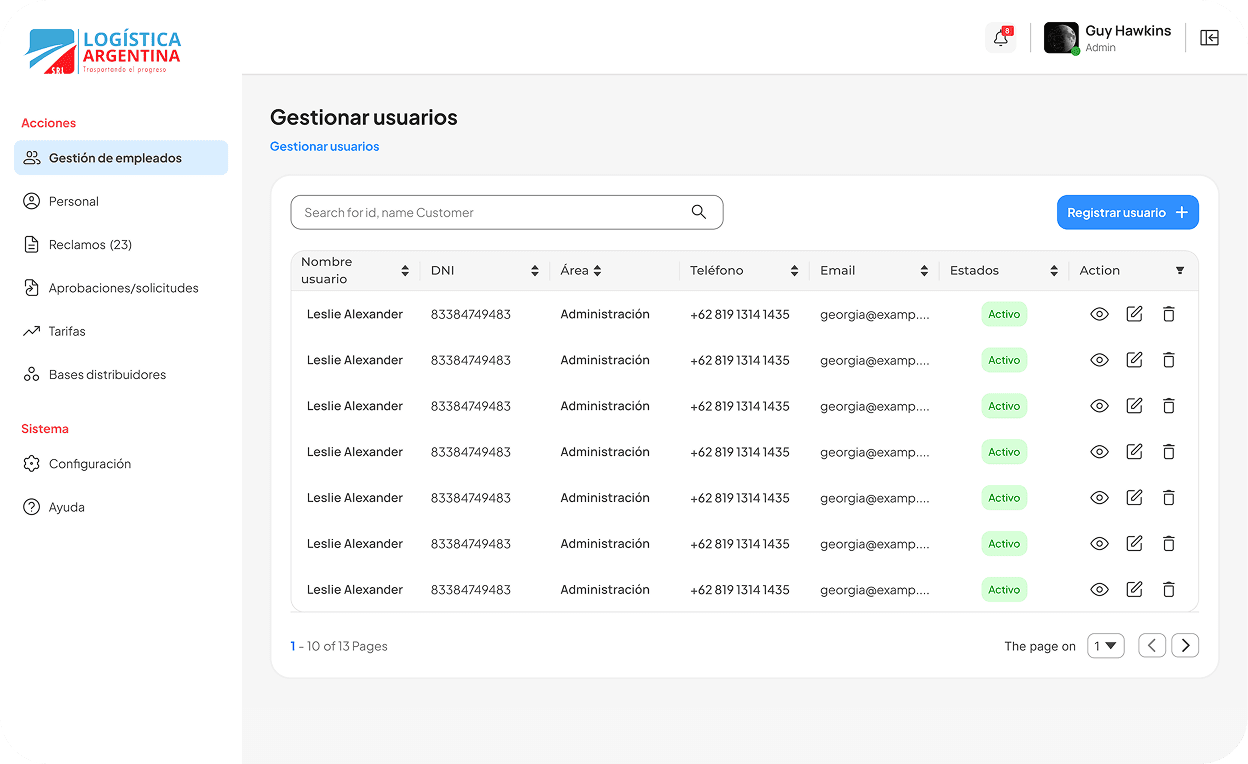
Task: View details of the first user row
Action: click(x=1099, y=314)
